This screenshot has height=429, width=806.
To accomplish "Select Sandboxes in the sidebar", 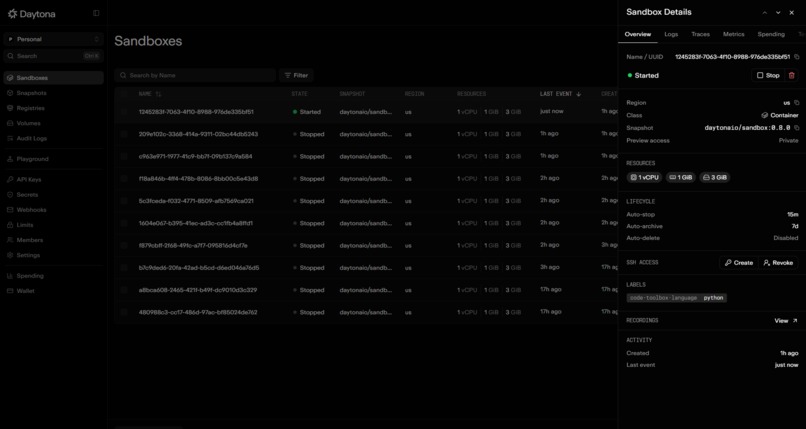I will [53, 78].
